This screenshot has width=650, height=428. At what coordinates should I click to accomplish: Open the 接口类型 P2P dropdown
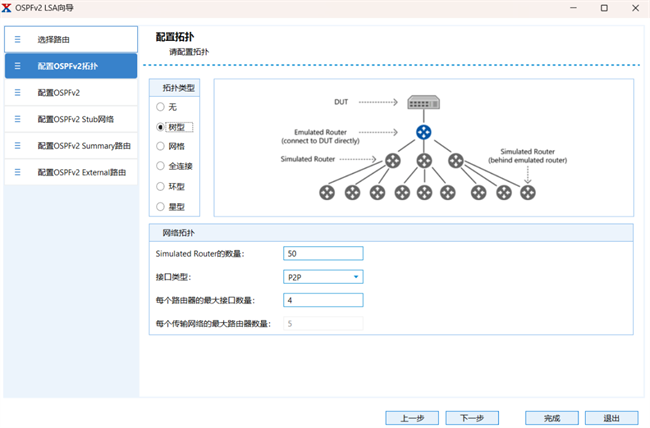[323, 277]
